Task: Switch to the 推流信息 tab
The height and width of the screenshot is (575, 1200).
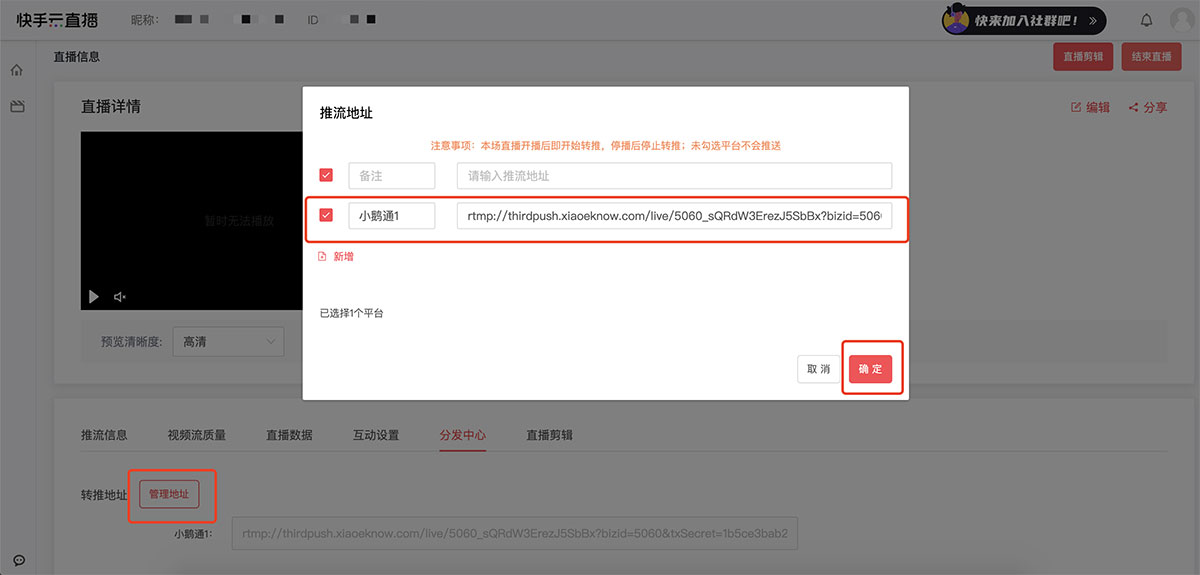Action: coord(104,435)
